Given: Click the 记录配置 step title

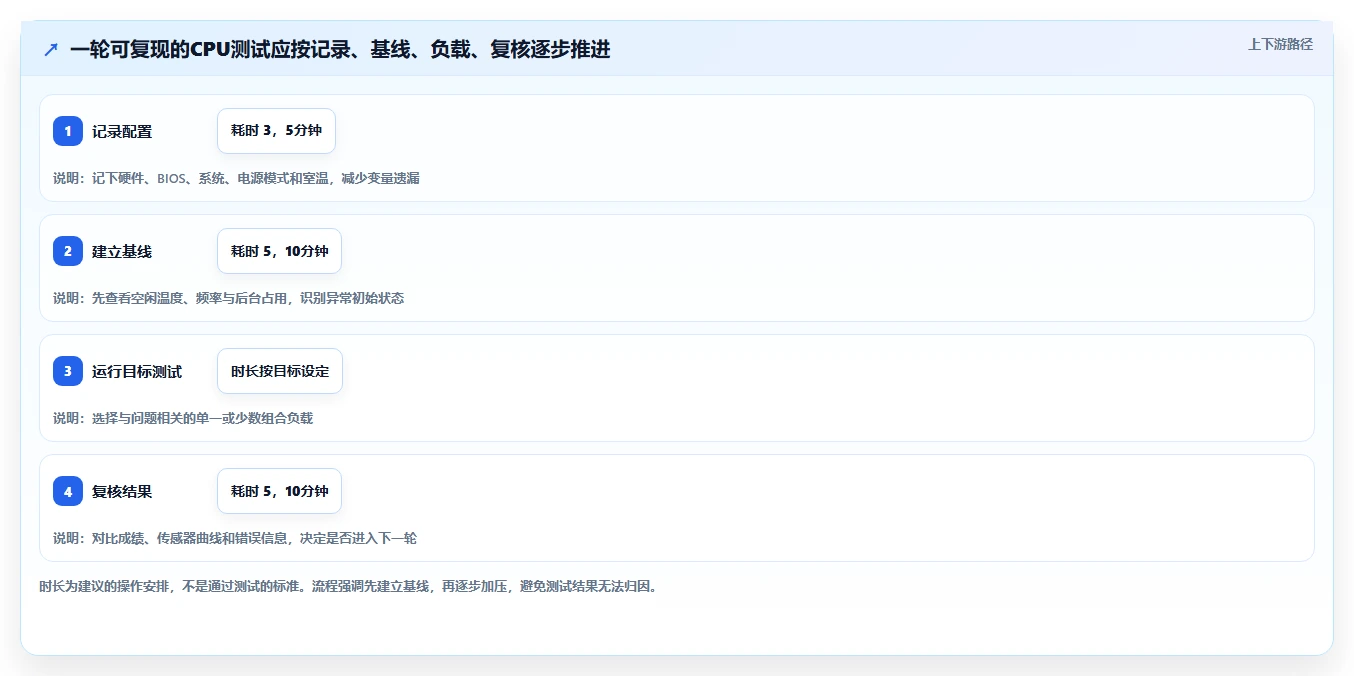Looking at the screenshot, I should point(122,131).
